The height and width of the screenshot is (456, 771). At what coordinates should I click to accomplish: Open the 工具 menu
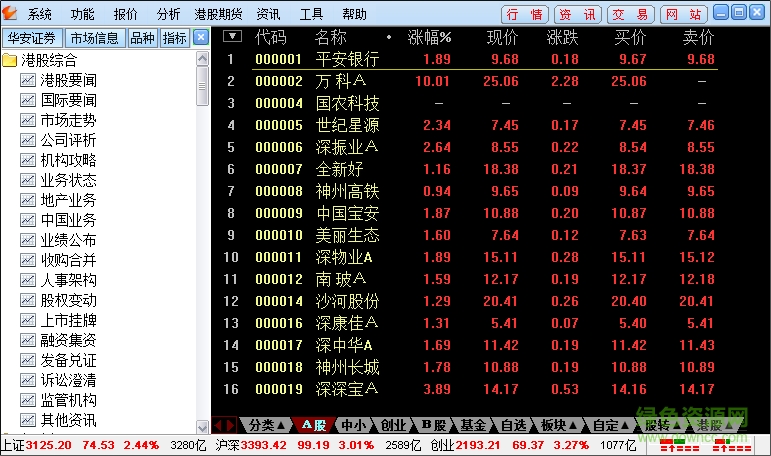pos(311,14)
